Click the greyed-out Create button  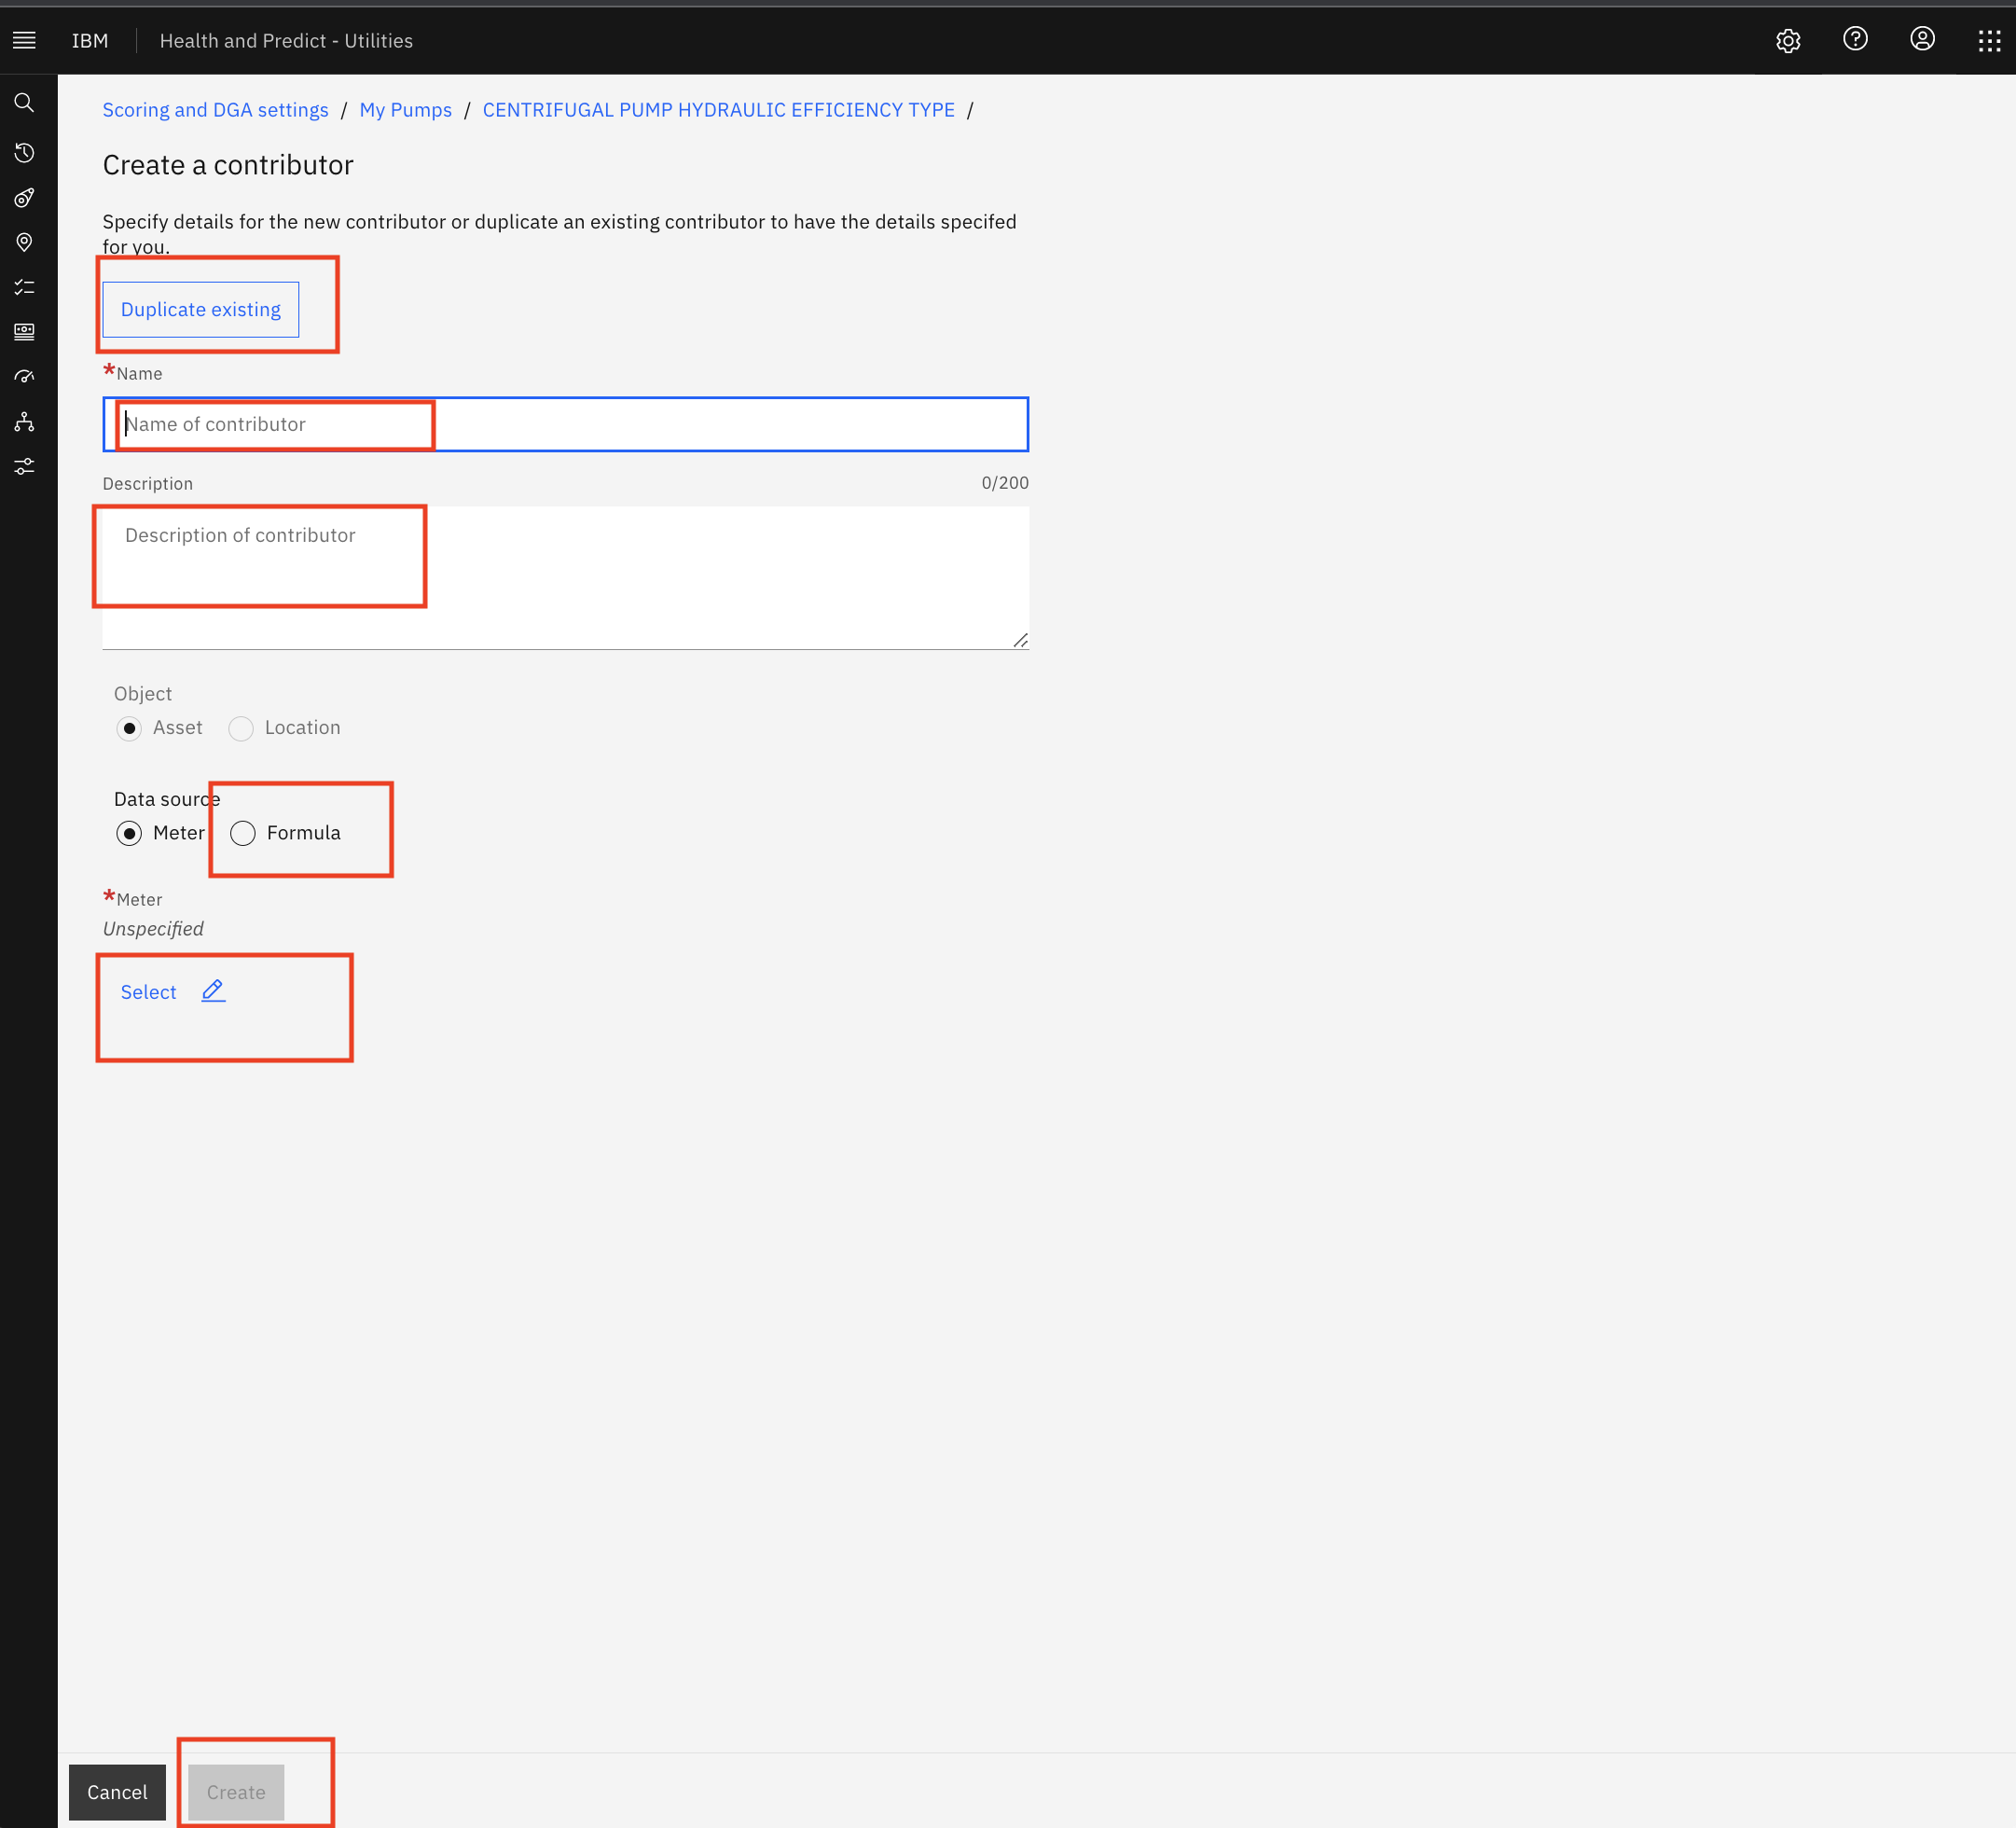236,1792
